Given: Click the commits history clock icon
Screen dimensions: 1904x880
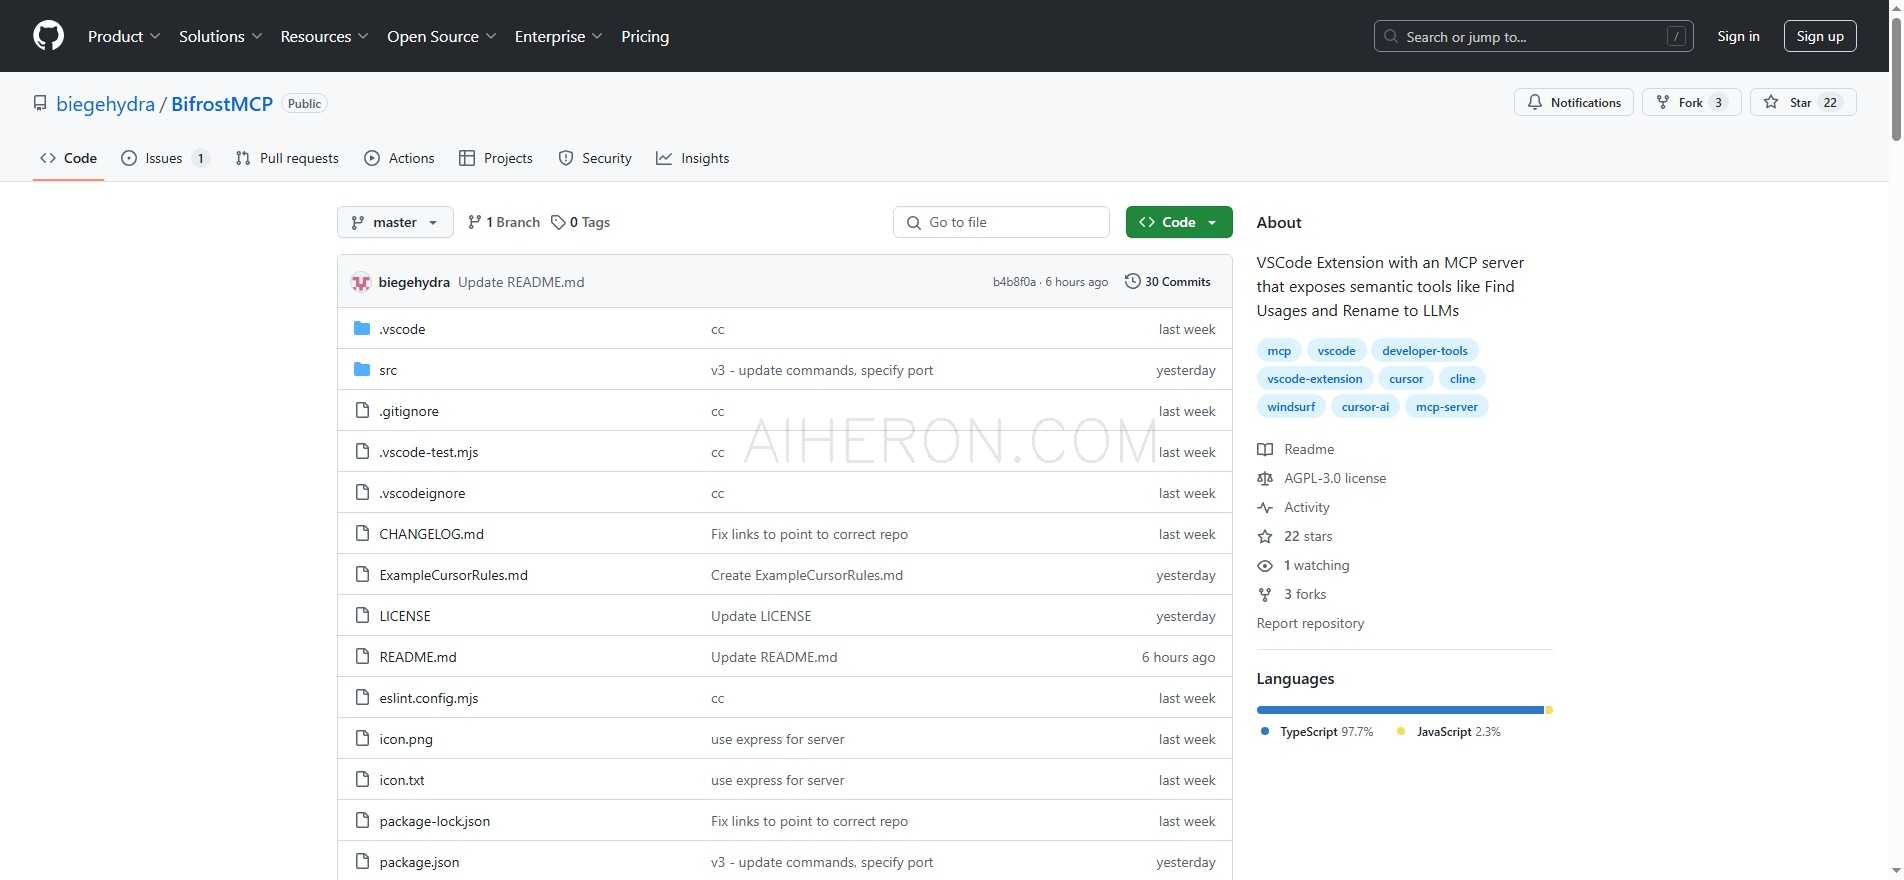Looking at the screenshot, I should tap(1132, 281).
